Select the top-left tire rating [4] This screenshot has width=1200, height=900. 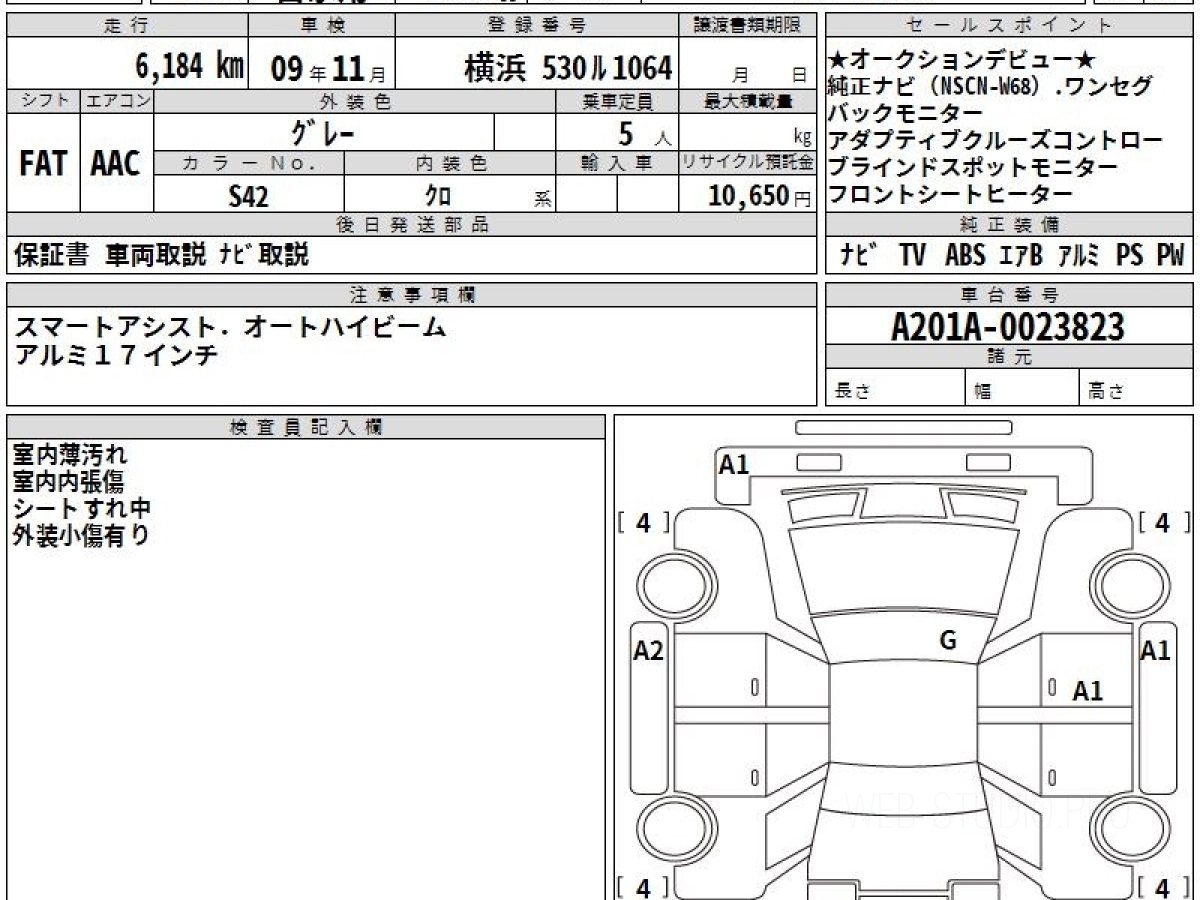point(643,522)
